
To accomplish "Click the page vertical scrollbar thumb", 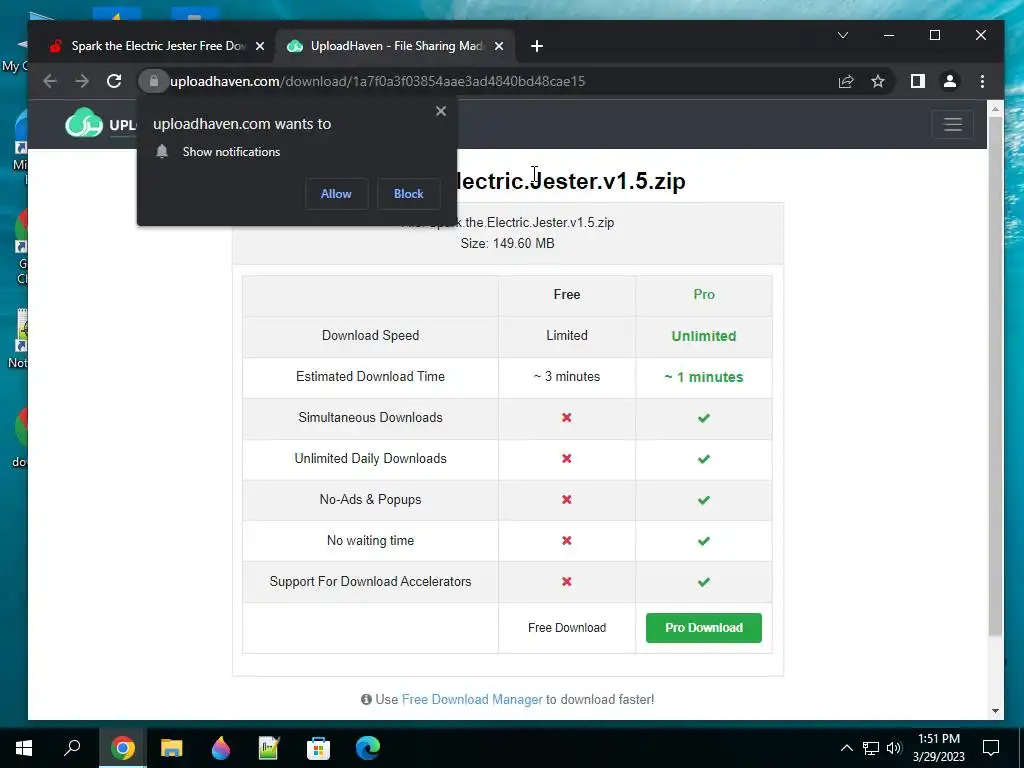I will tap(995, 376).
